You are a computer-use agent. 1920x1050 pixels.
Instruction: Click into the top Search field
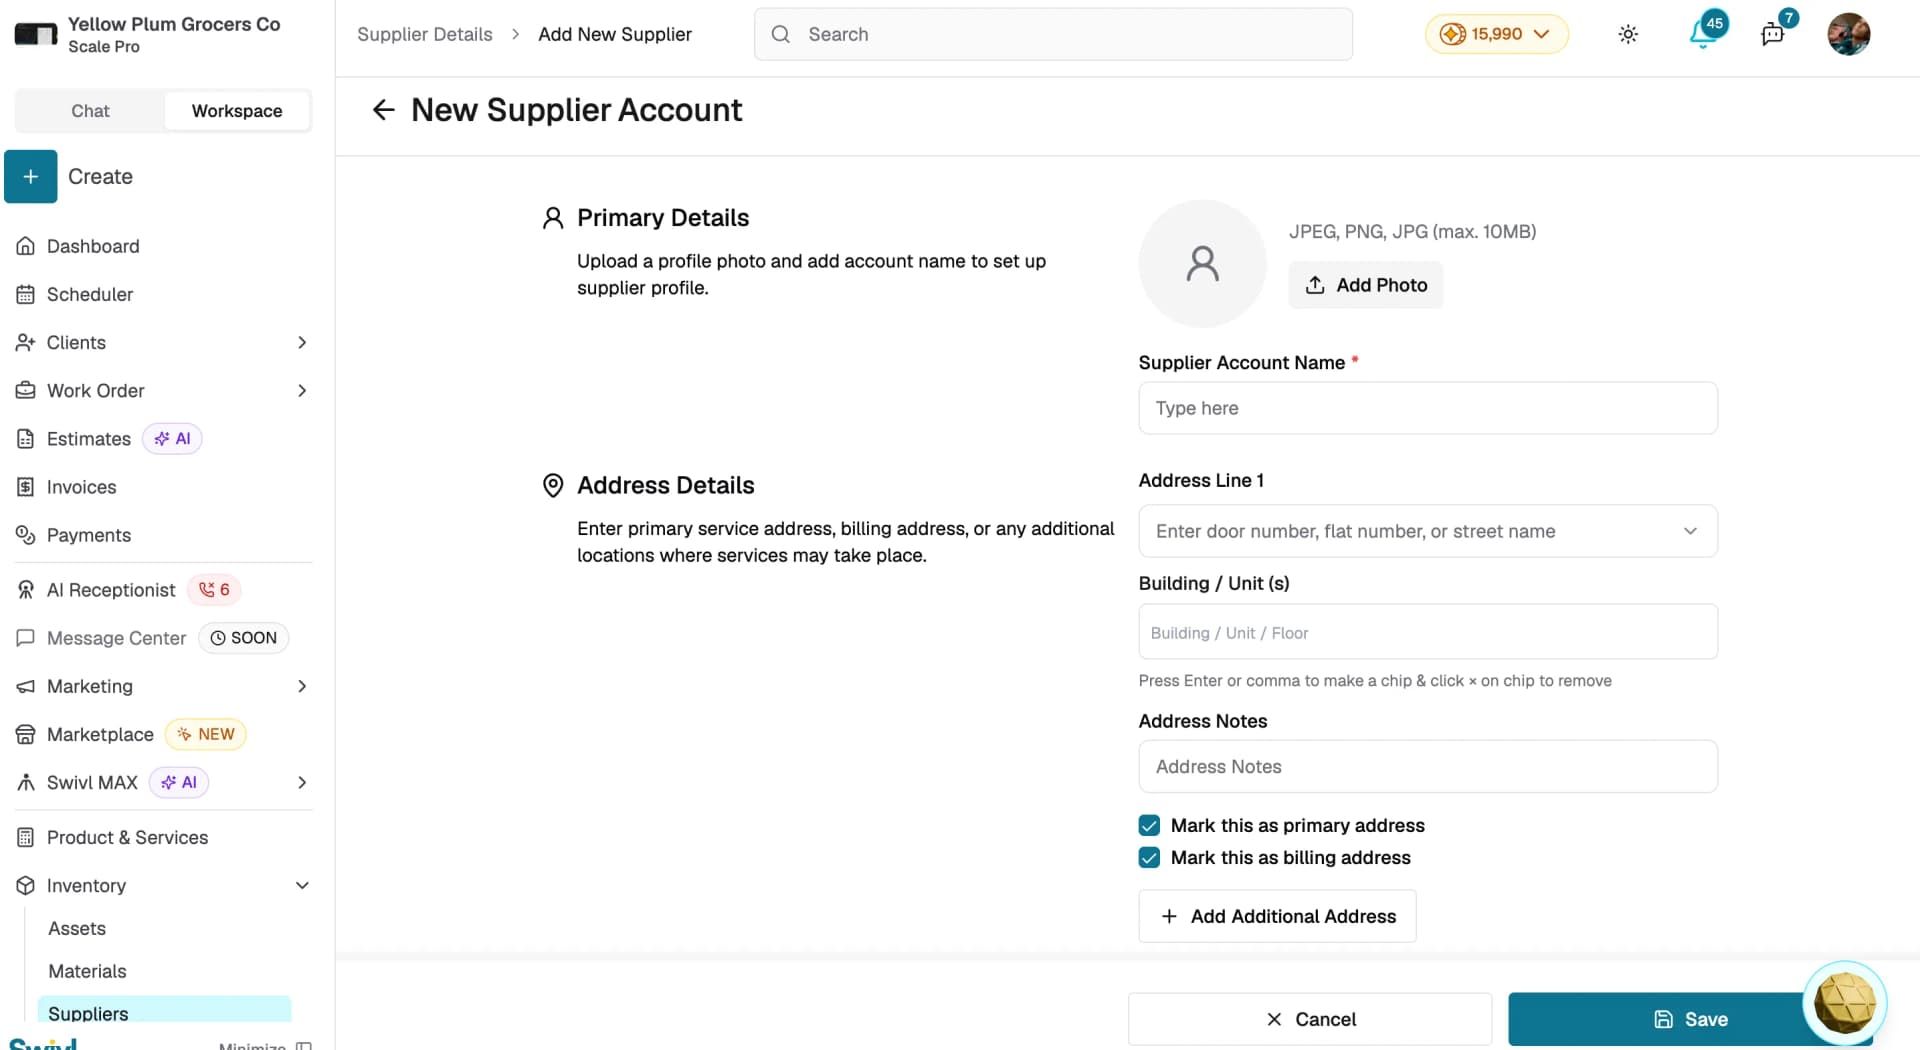pyautogui.click(x=1053, y=34)
